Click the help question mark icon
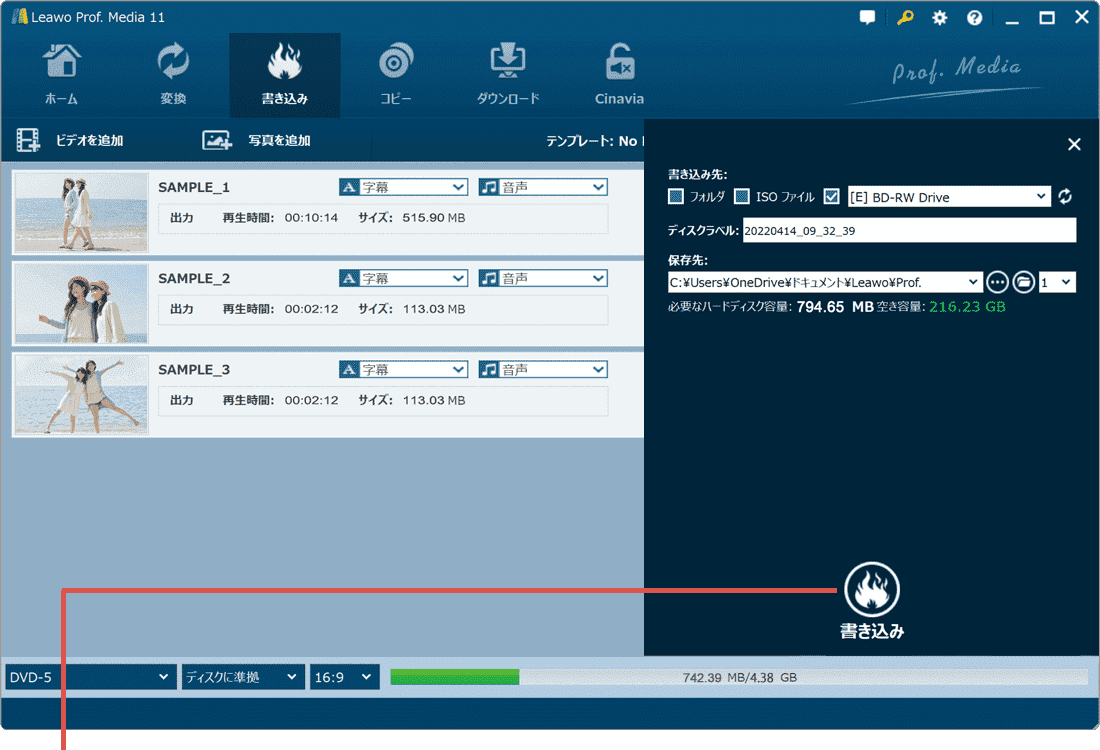The height and width of the screenshot is (750, 1100). [974, 18]
